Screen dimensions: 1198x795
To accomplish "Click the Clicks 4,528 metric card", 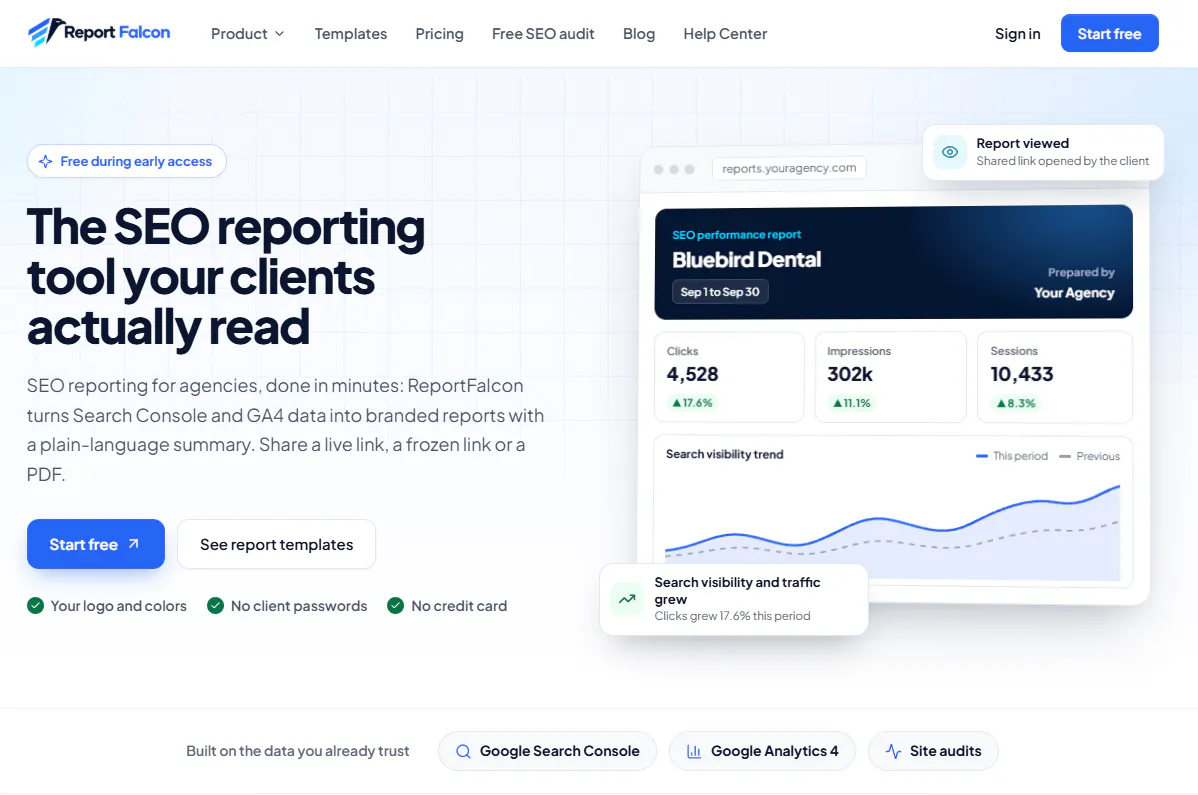I will pyautogui.click(x=729, y=376).
